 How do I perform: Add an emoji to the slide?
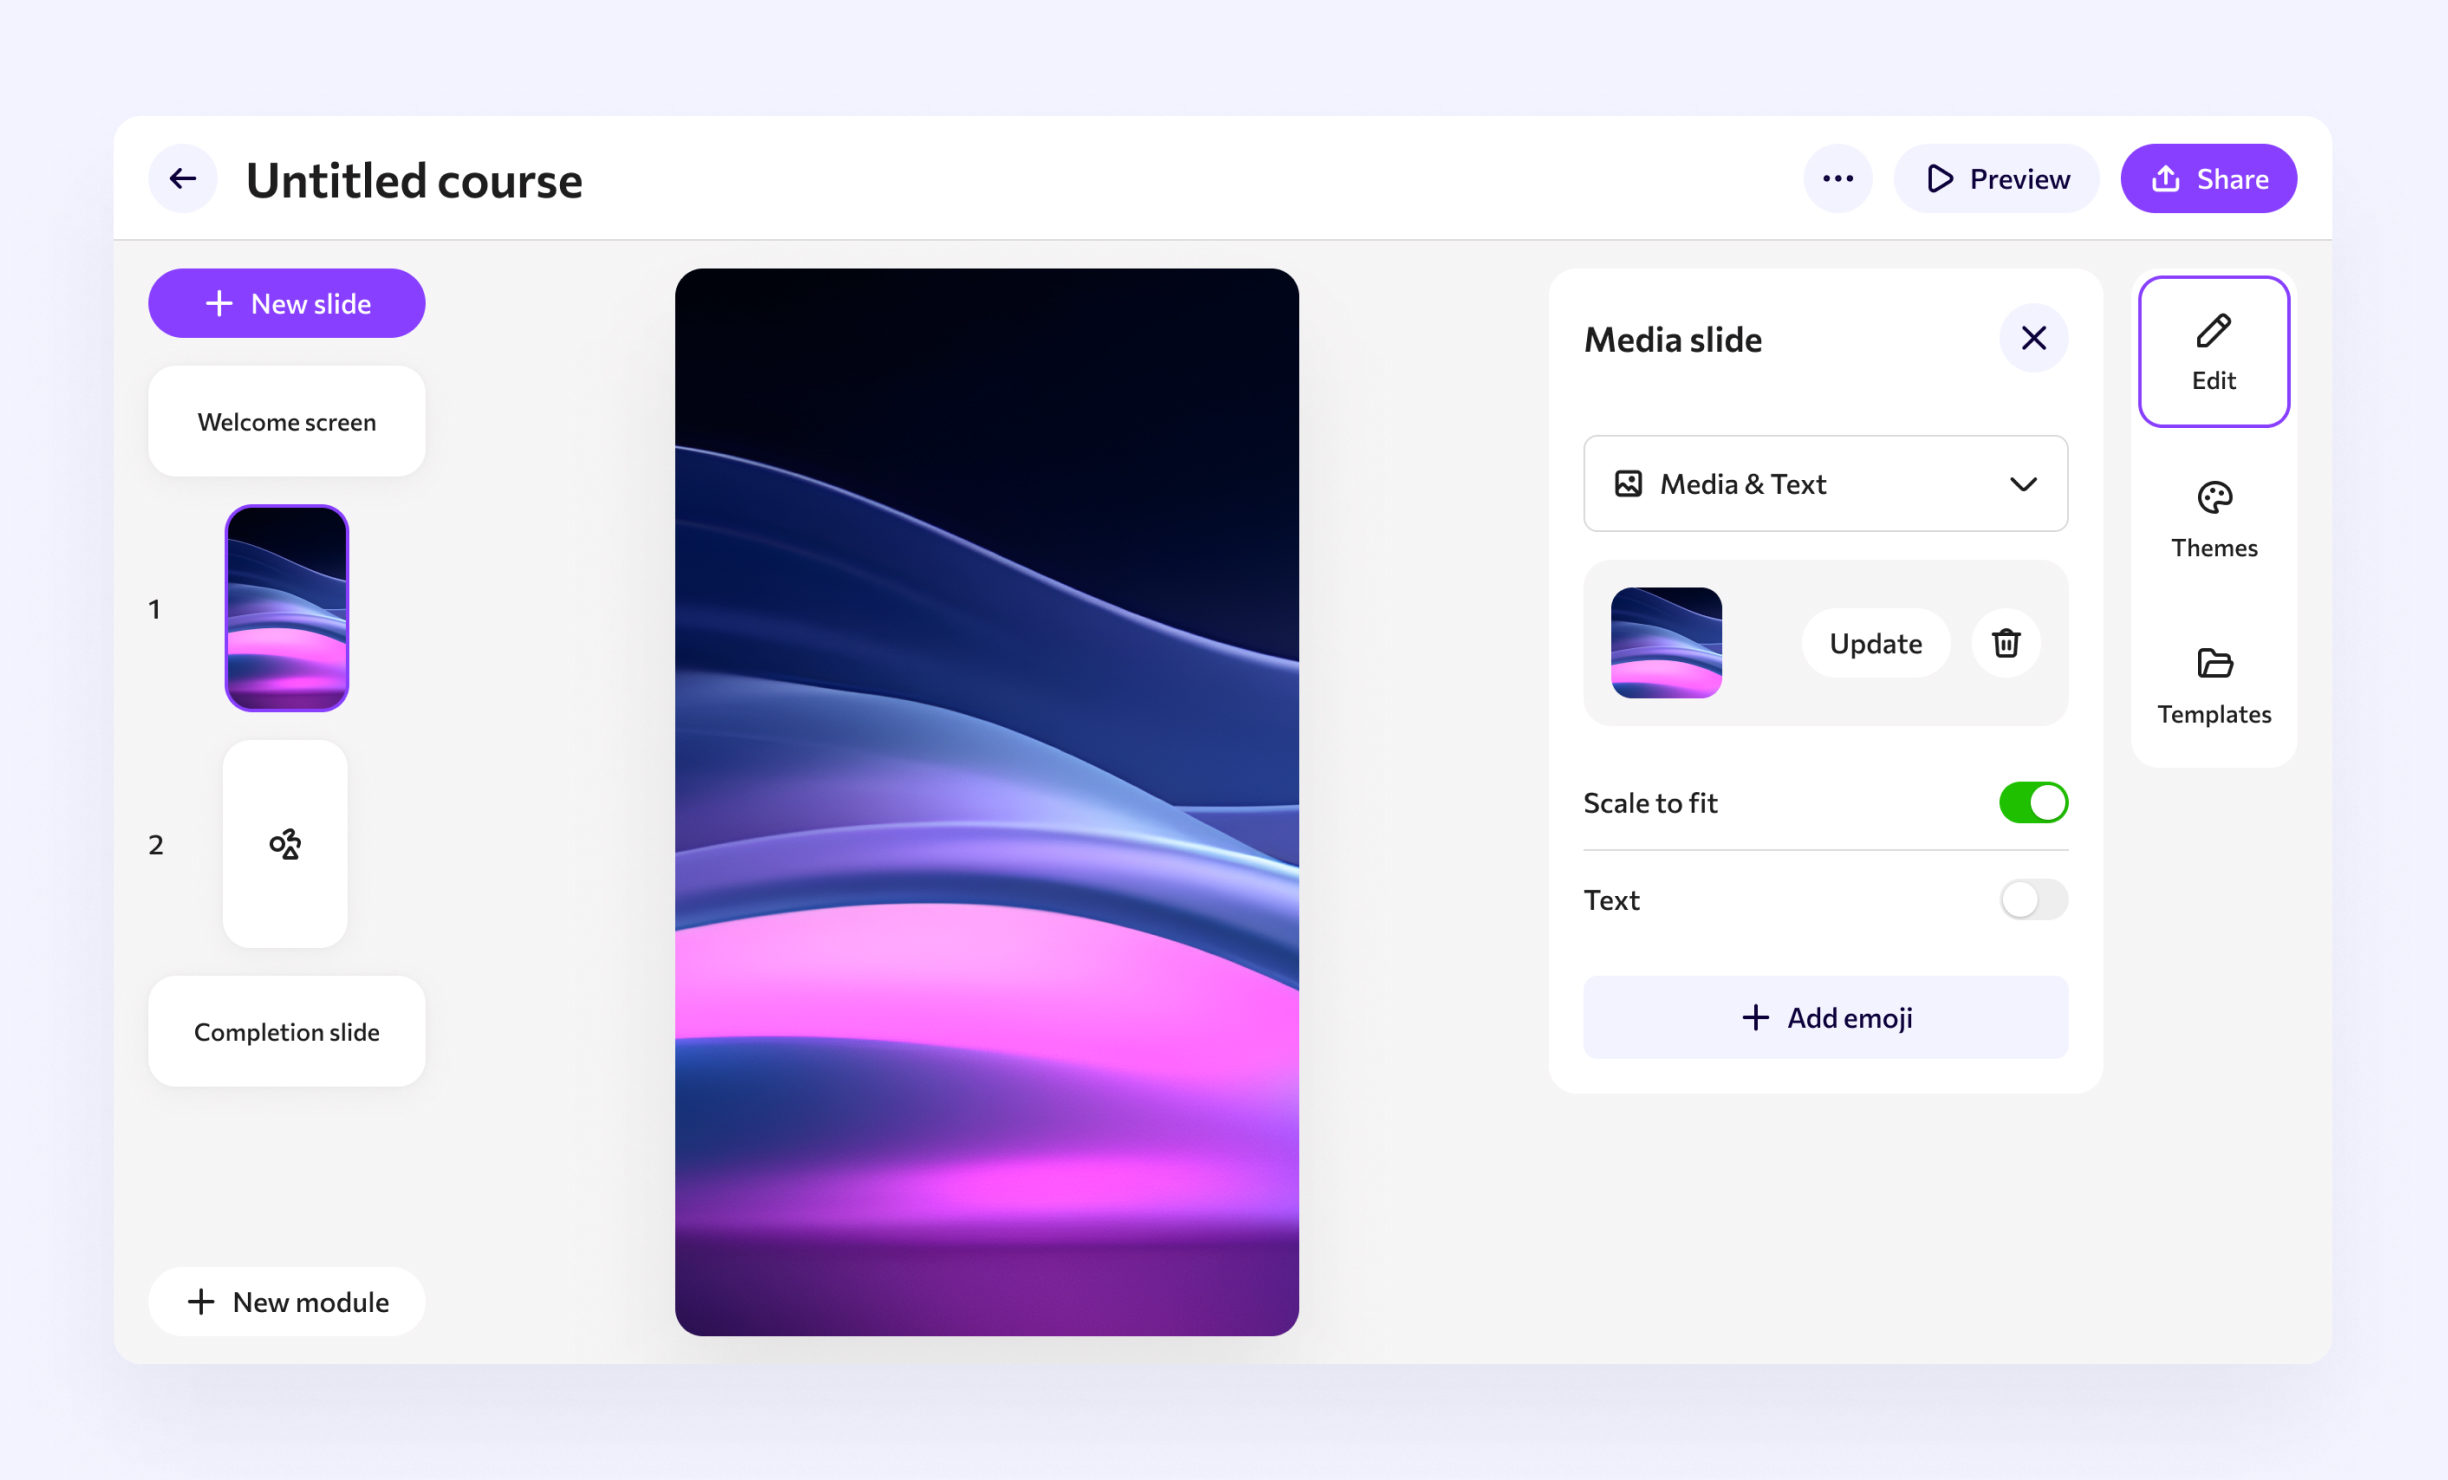pyautogui.click(x=1825, y=1017)
